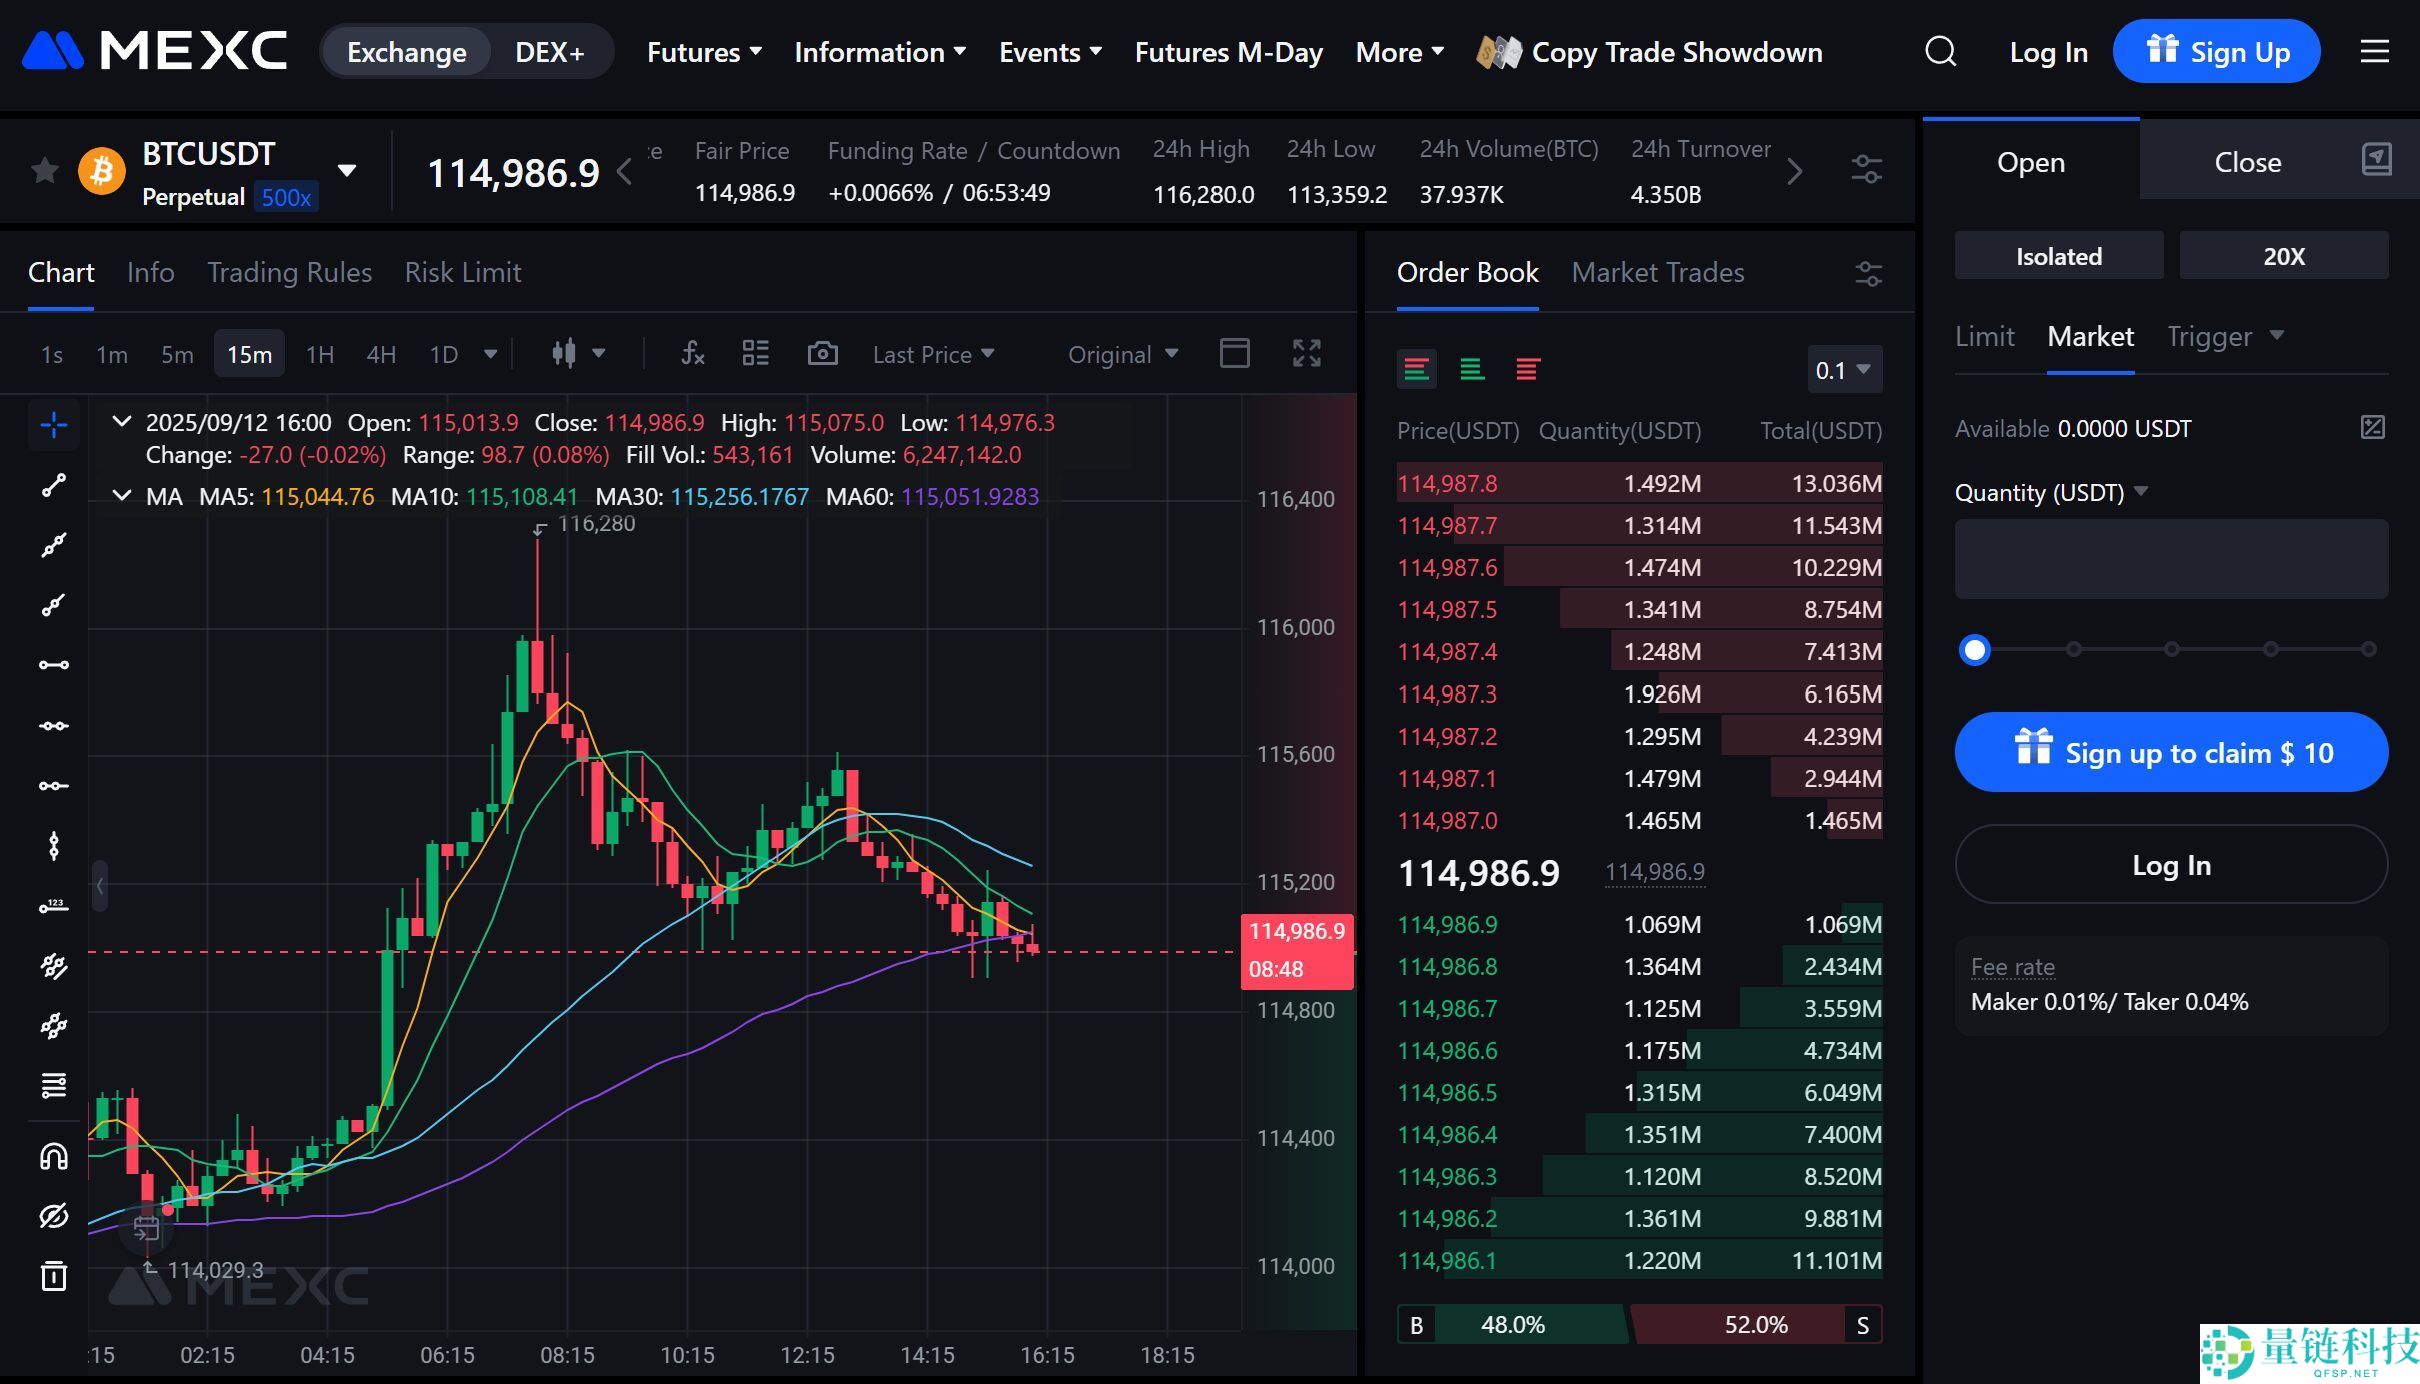Open the calculator icon beside Close tab
Viewport: 2420px width, 1384px height.
2376,160
